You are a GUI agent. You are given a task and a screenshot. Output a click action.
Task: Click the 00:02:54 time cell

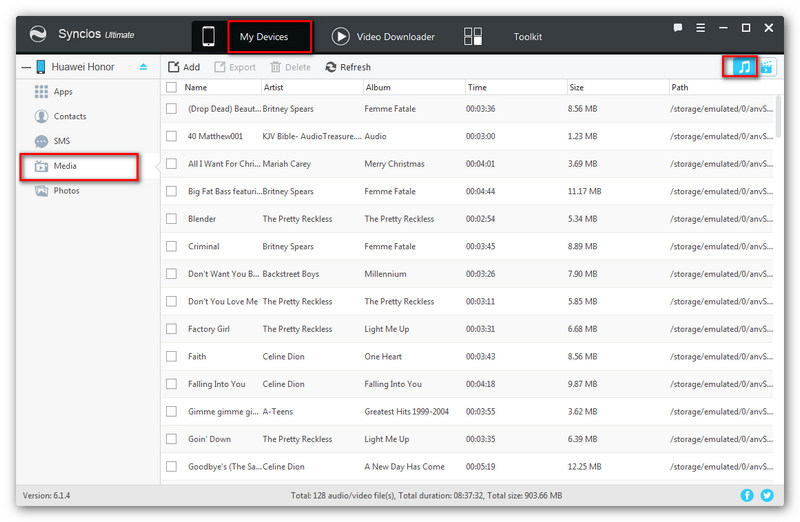pyautogui.click(x=481, y=219)
